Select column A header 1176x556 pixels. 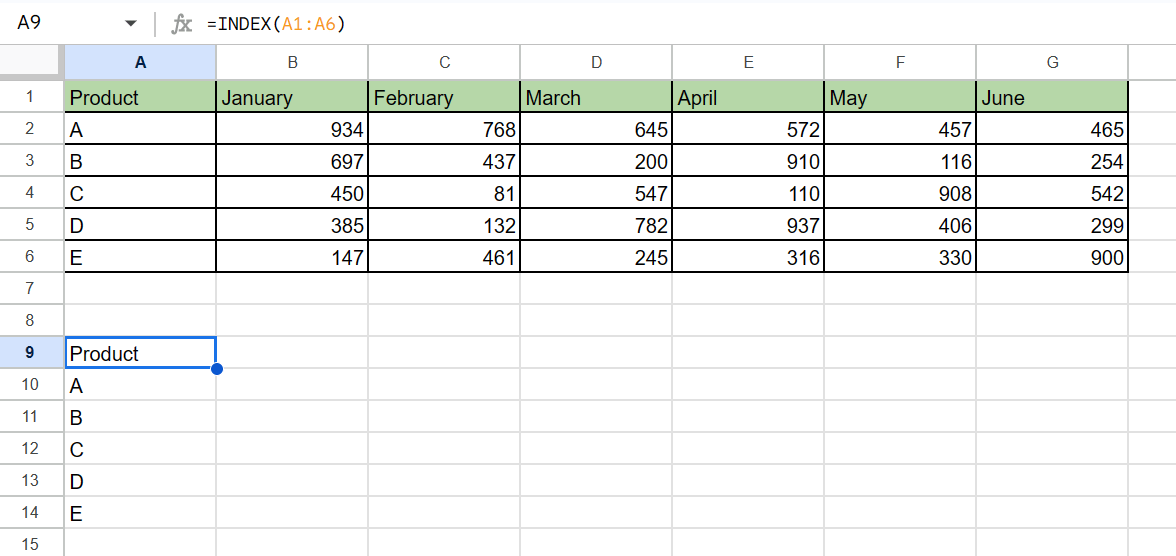140,63
